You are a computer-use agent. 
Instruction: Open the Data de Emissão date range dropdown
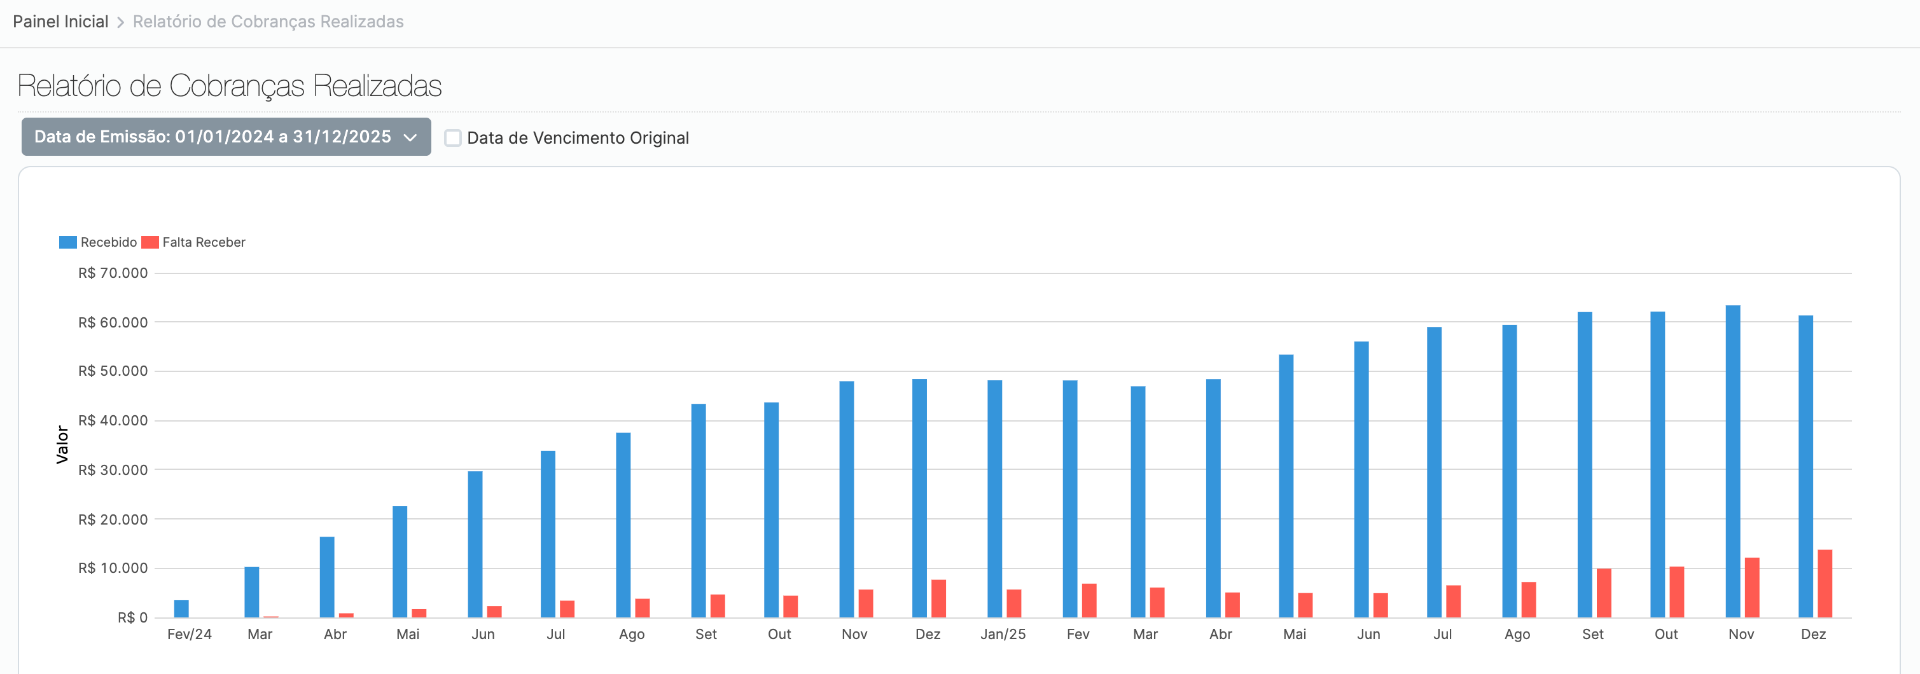tap(226, 137)
